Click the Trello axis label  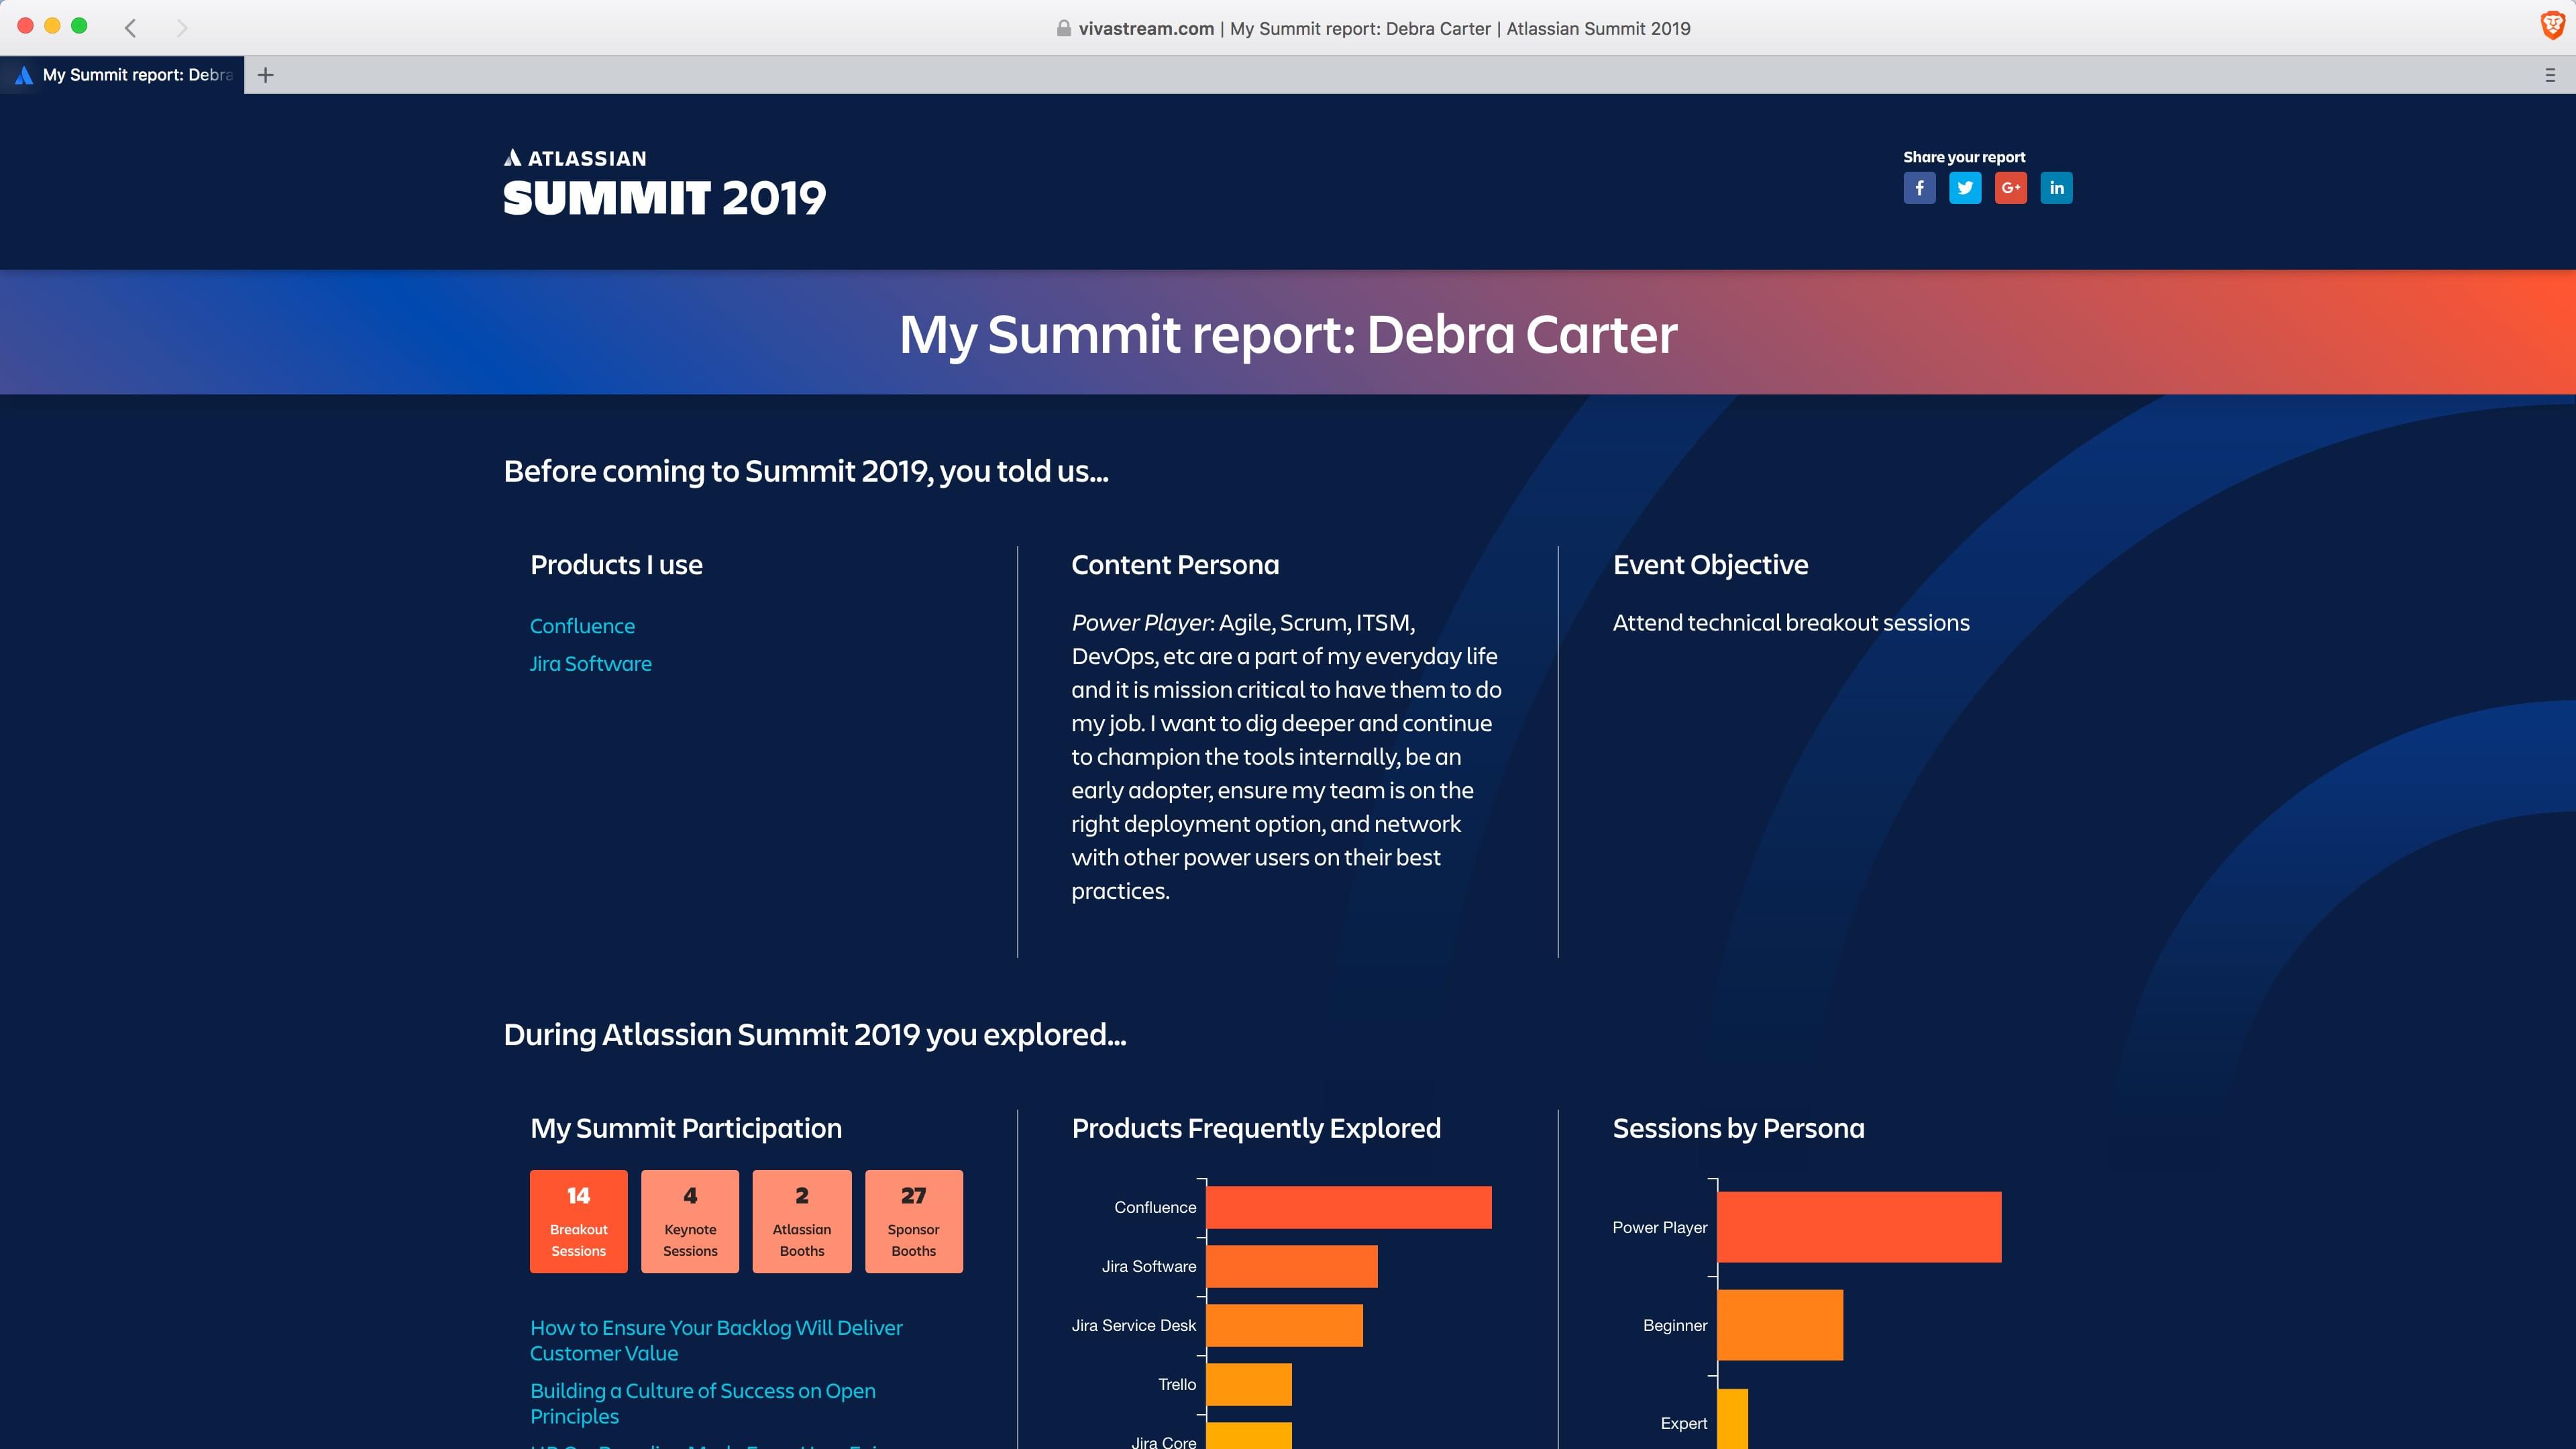click(1177, 1384)
